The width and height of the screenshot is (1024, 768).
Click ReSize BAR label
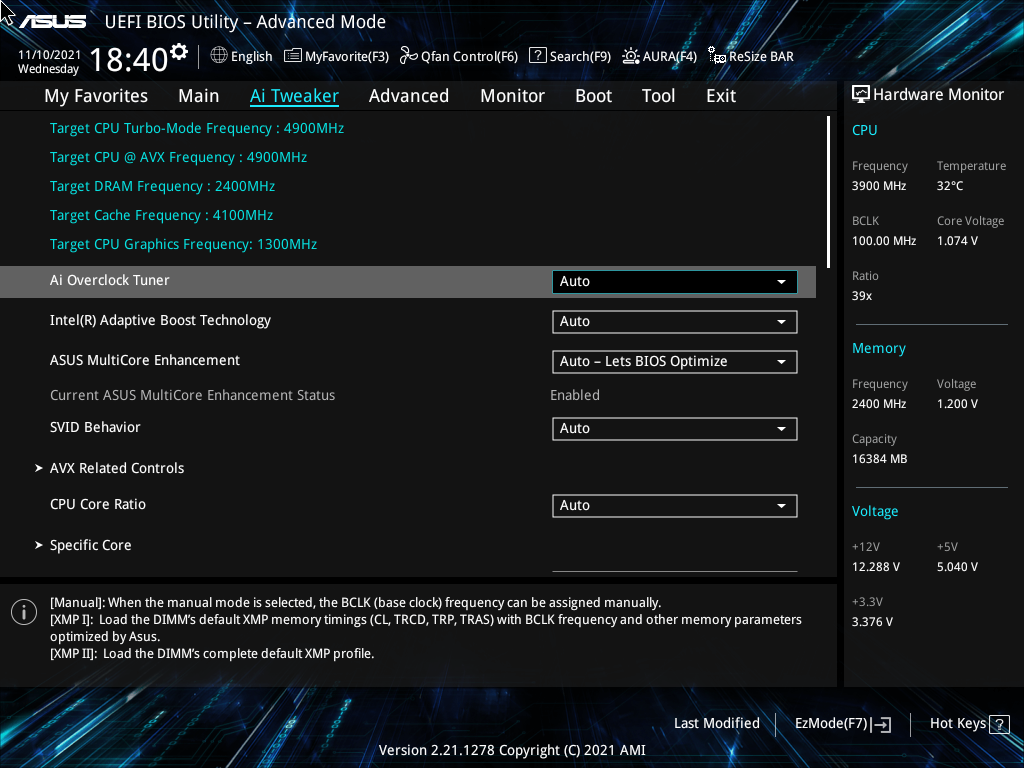[761, 57]
